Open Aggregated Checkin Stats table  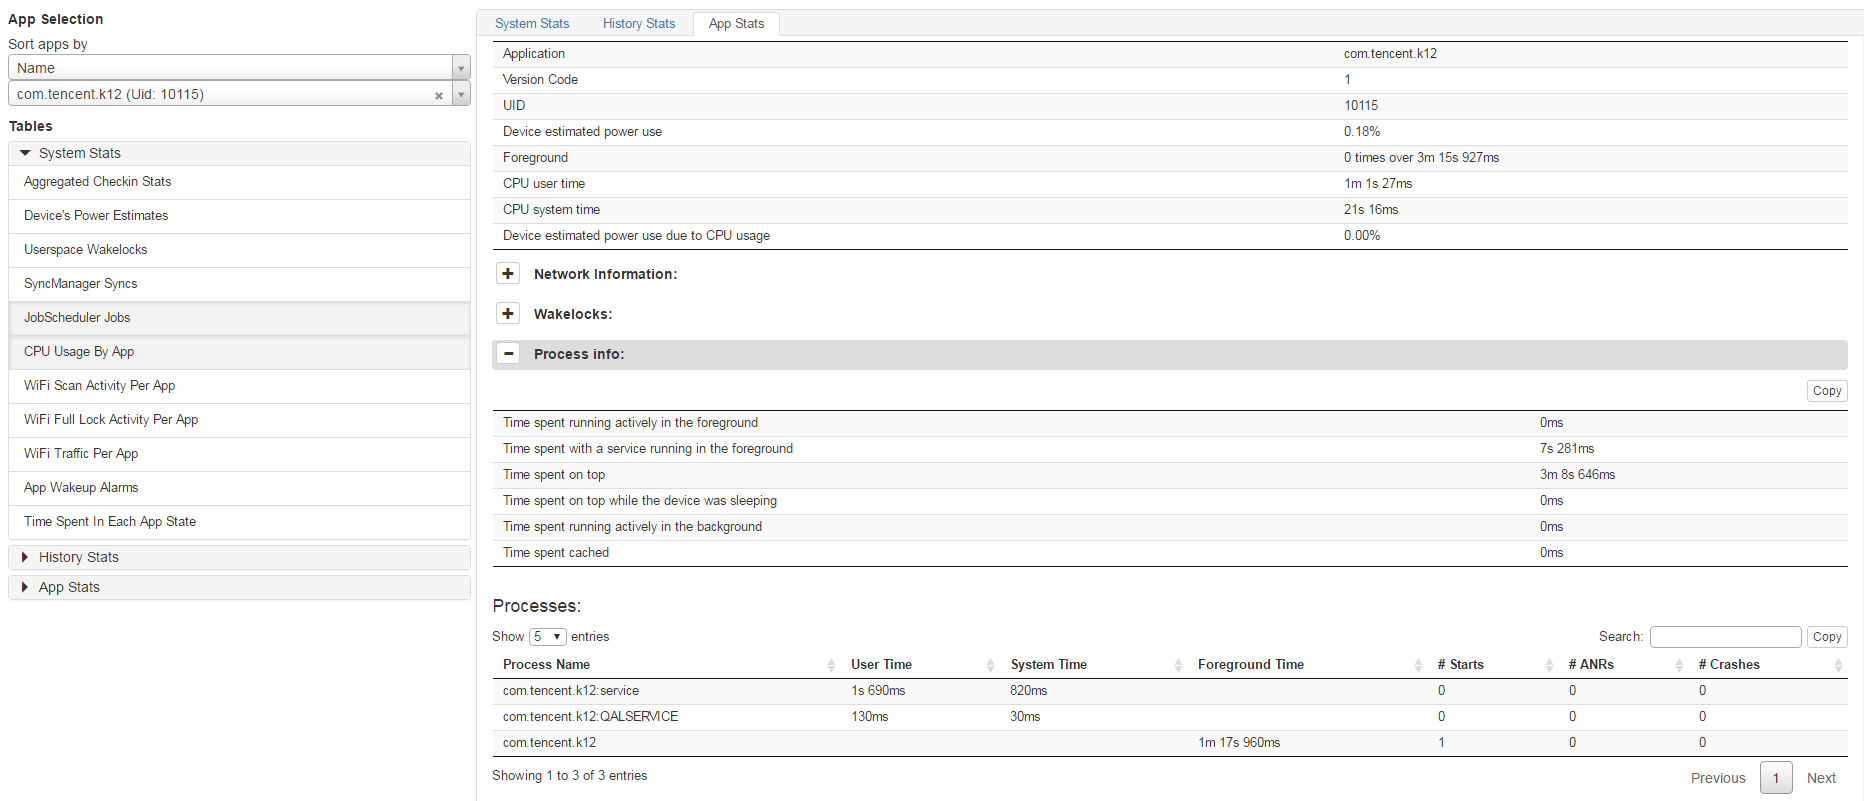coord(239,182)
